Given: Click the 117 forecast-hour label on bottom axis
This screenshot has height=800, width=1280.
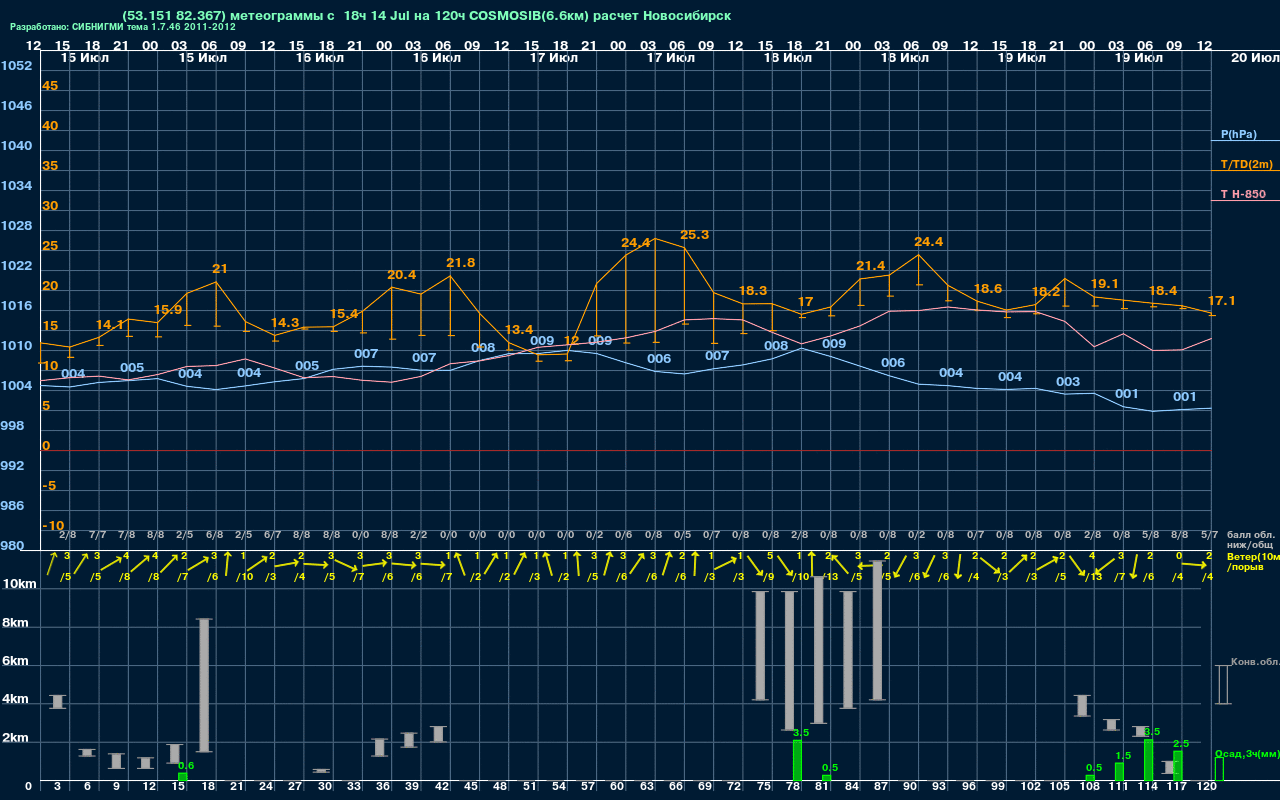Looking at the screenshot, I should [1178, 787].
